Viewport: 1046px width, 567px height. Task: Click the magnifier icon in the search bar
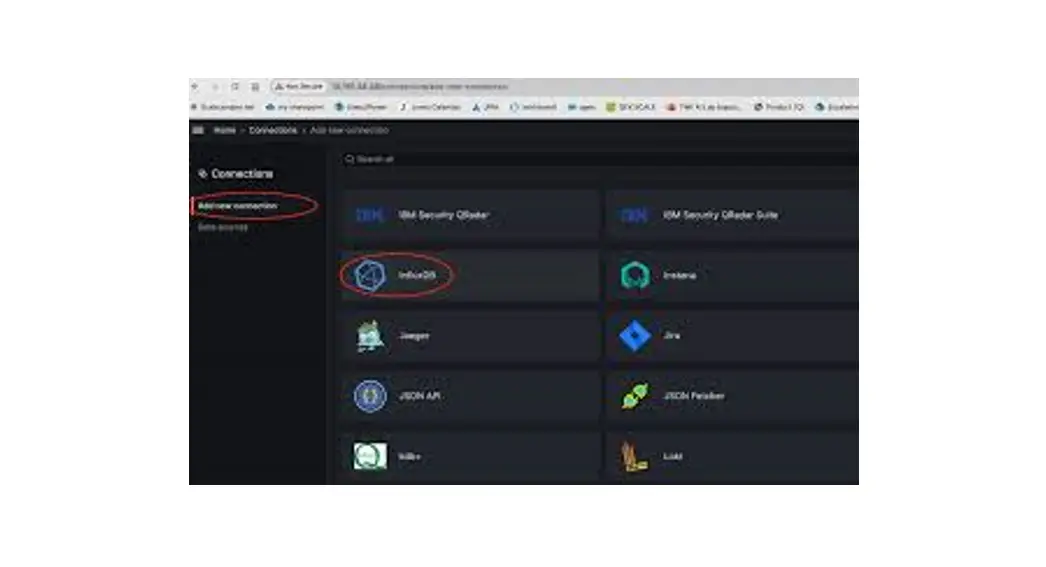click(x=350, y=159)
